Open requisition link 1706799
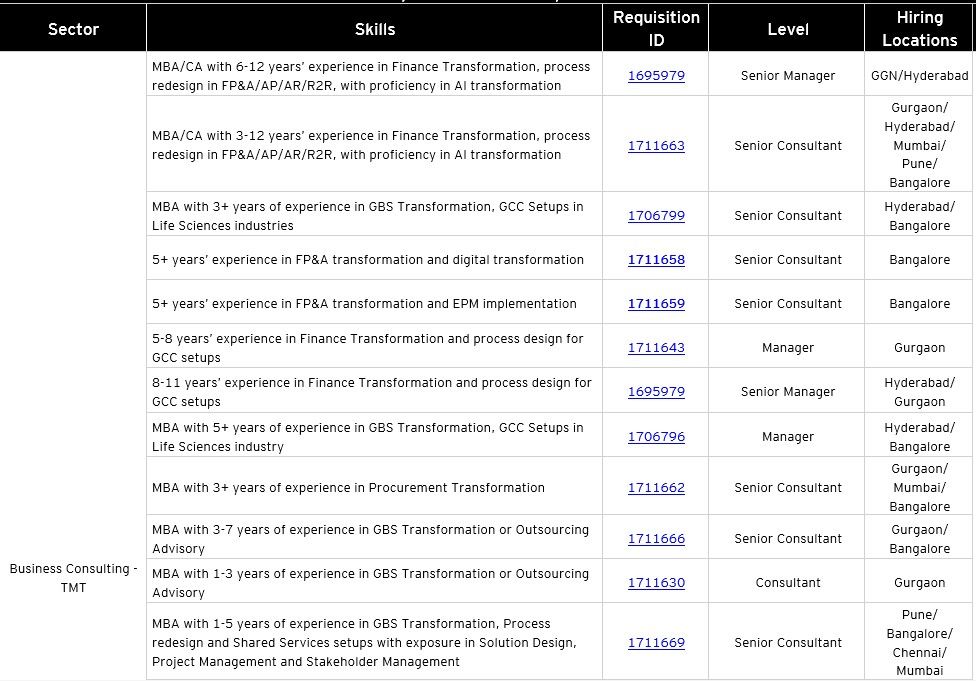 pyautogui.click(x=656, y=216)
